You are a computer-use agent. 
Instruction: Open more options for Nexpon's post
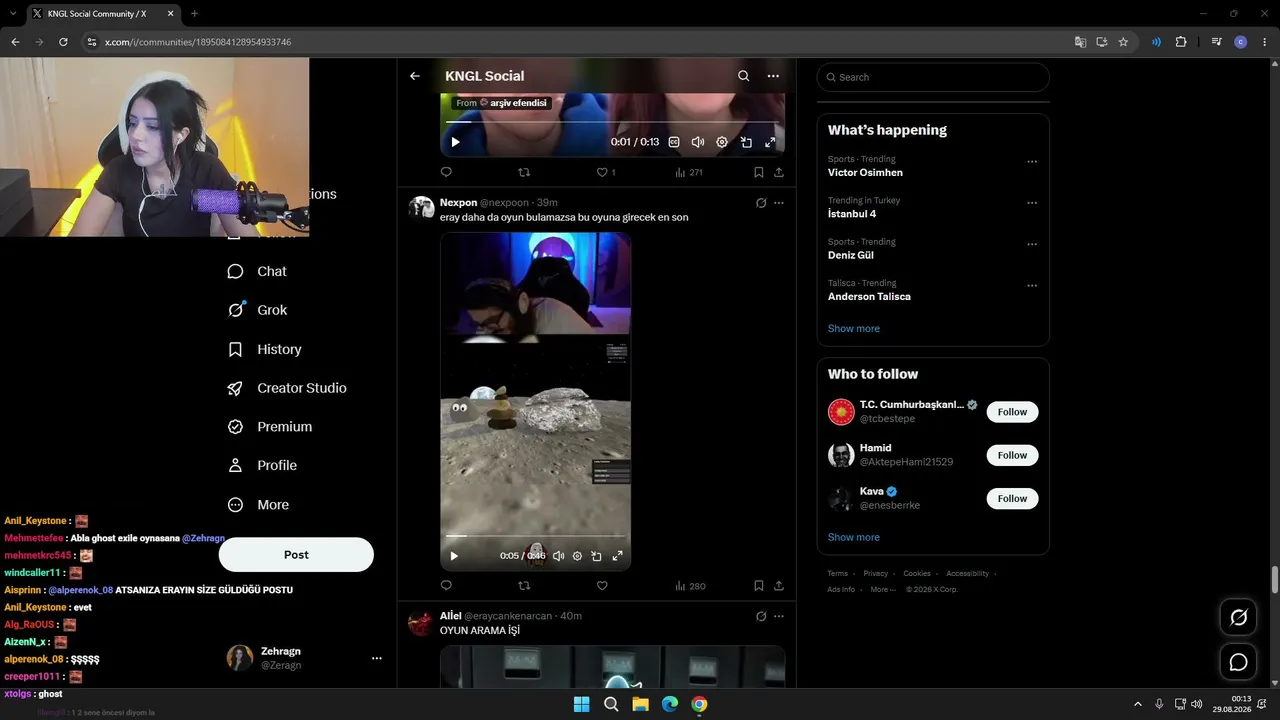point(779,203)
